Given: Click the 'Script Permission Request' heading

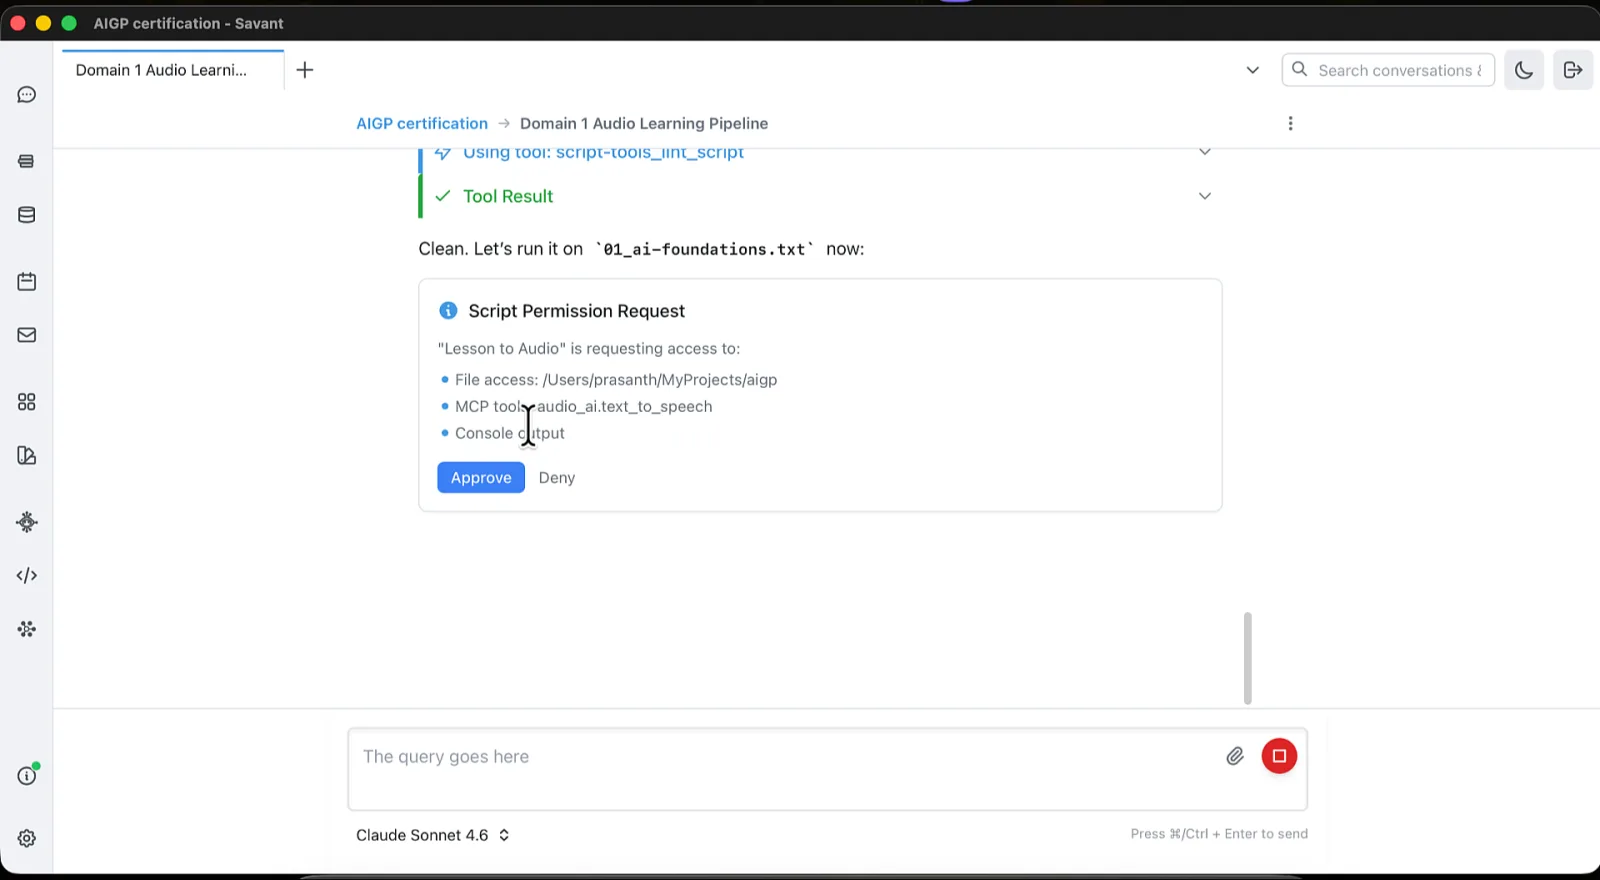Looking at the screenshot, I should click(x=577, y=311).
